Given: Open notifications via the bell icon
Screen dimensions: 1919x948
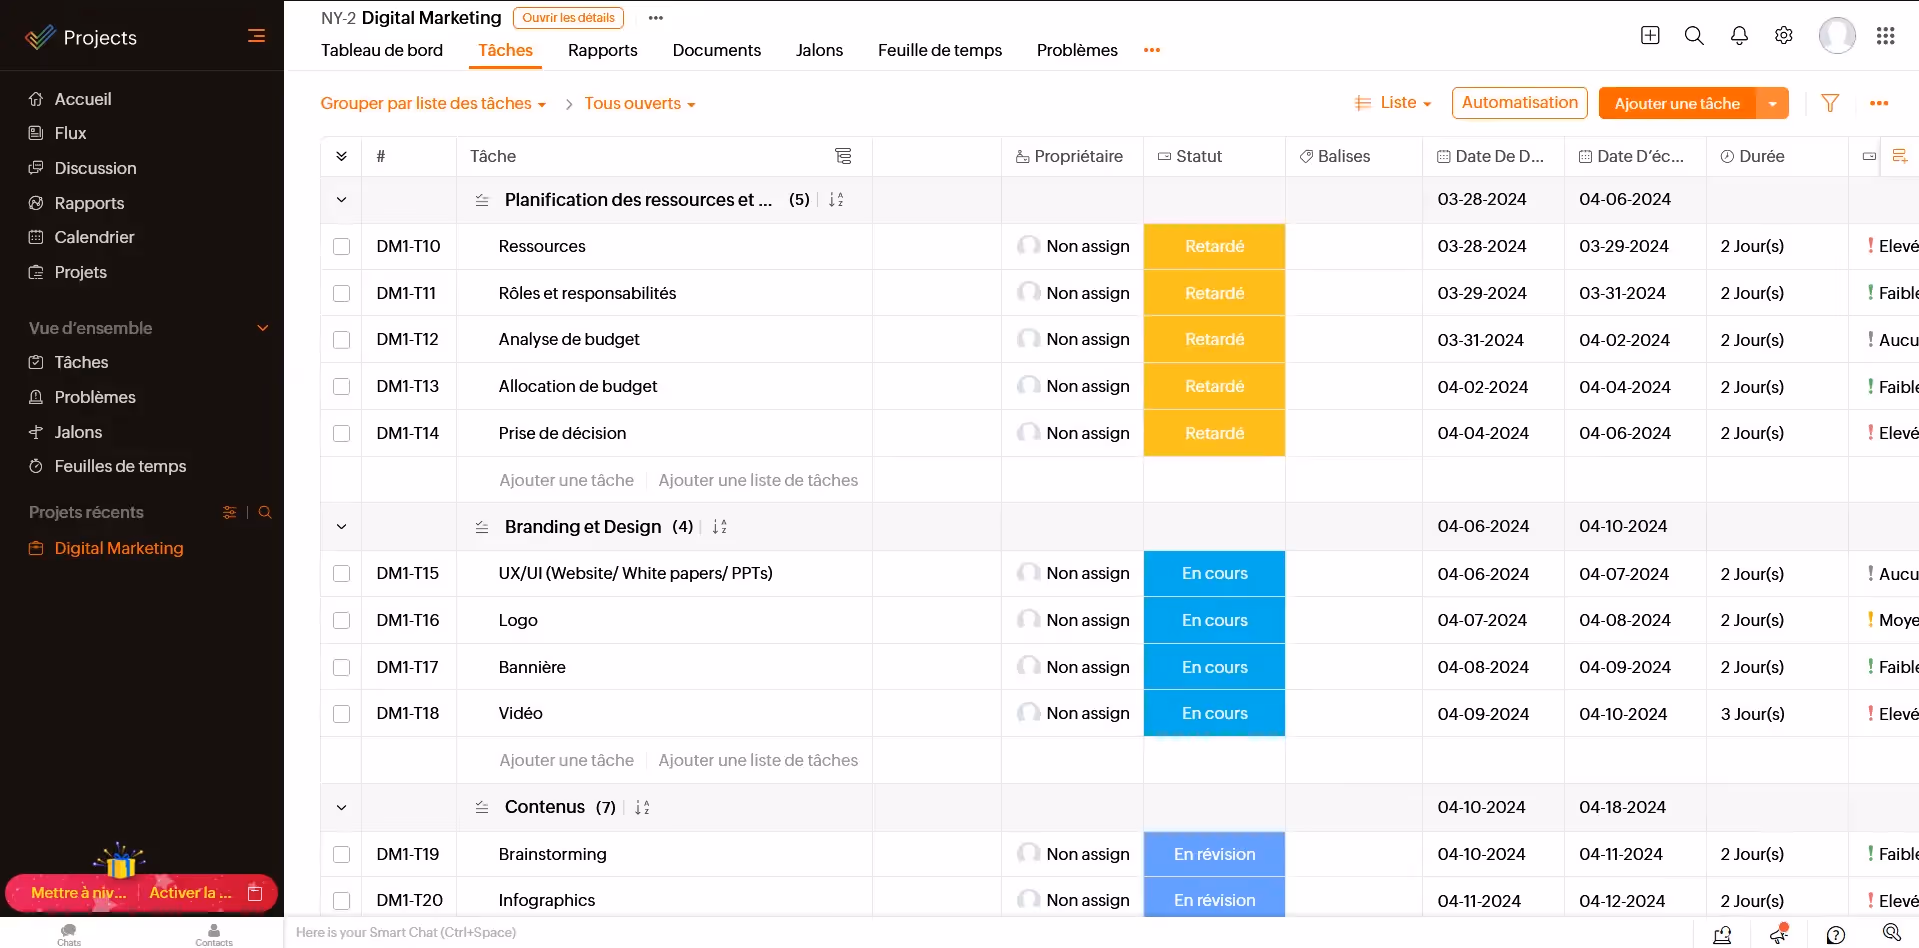Looking at the screenshot, I should pos(1739,35).
